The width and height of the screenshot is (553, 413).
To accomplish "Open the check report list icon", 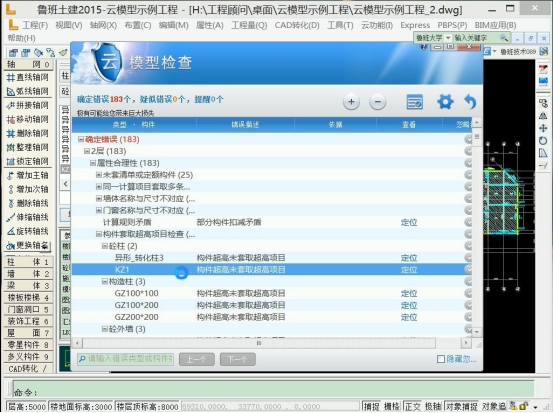I will pyautogui.click(x=414, y=102).
